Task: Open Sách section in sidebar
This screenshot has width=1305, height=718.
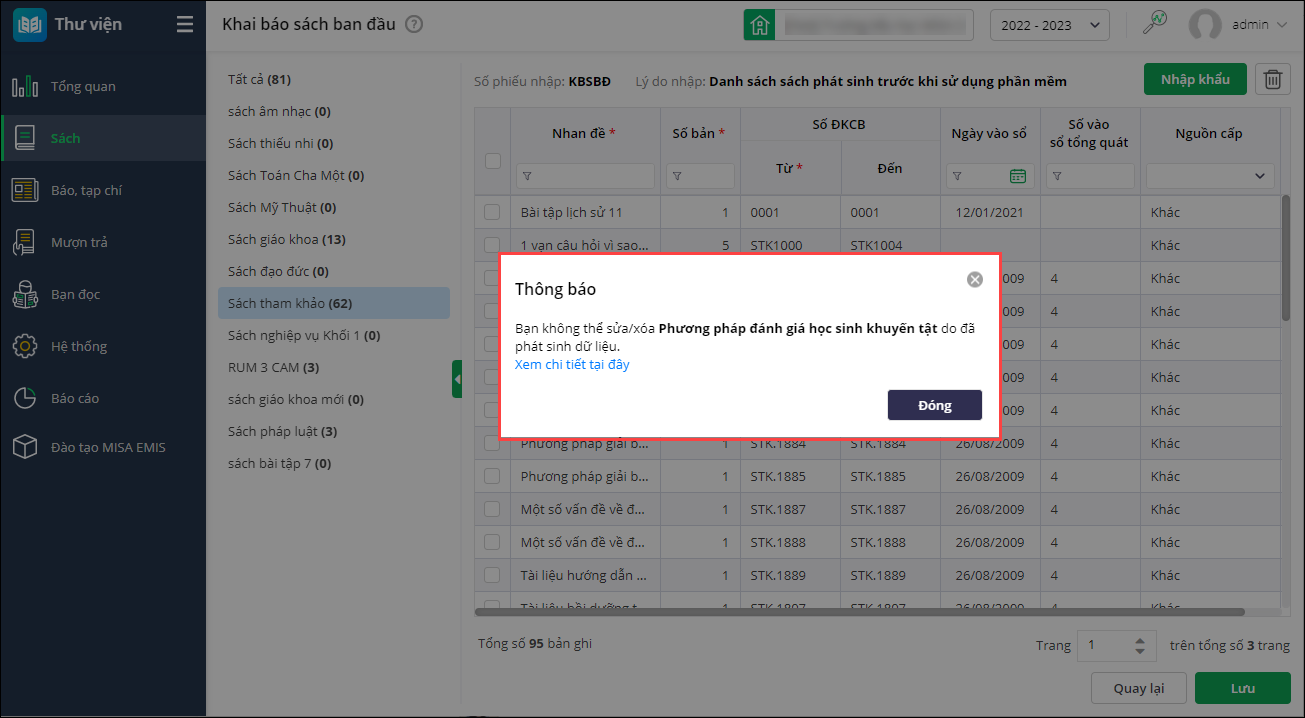Action: (103, 138)
